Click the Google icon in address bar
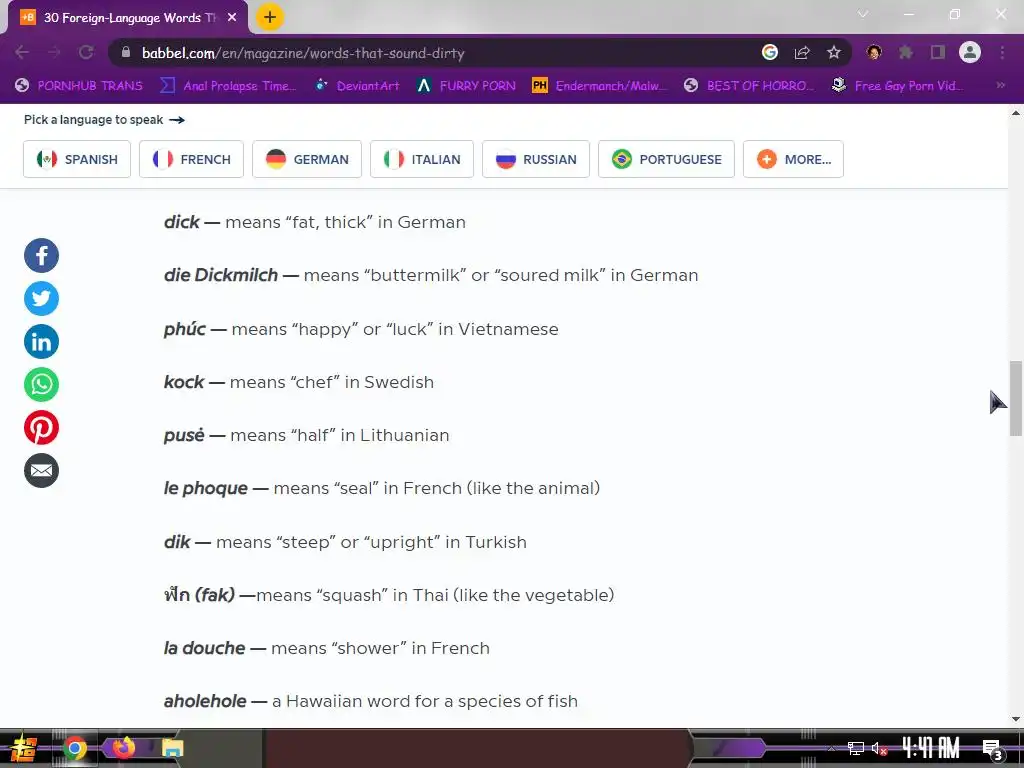The width and height of the screenshot is (1024, 768). tap(770, 52)
